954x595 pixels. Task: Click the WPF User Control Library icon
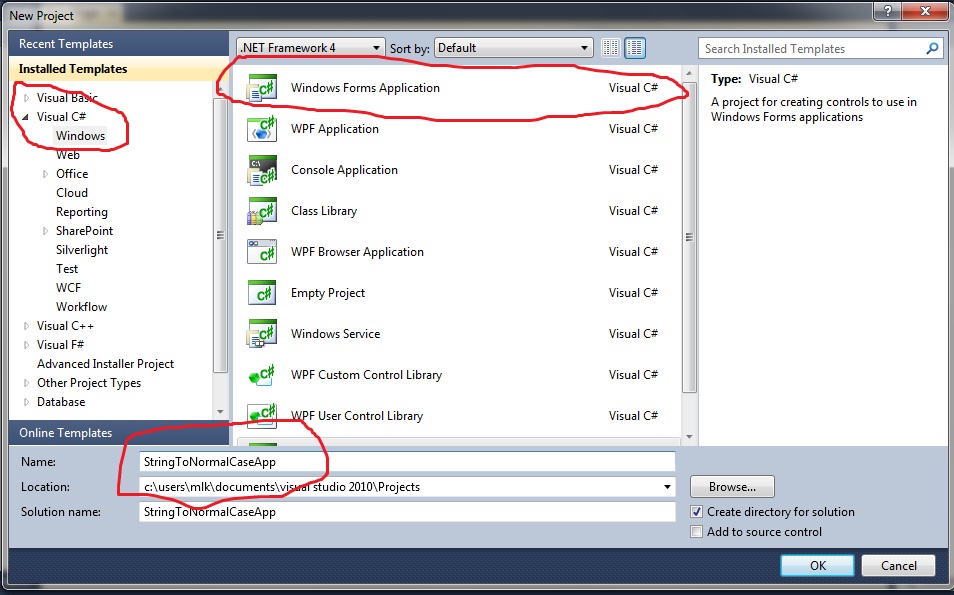[262, 416]
